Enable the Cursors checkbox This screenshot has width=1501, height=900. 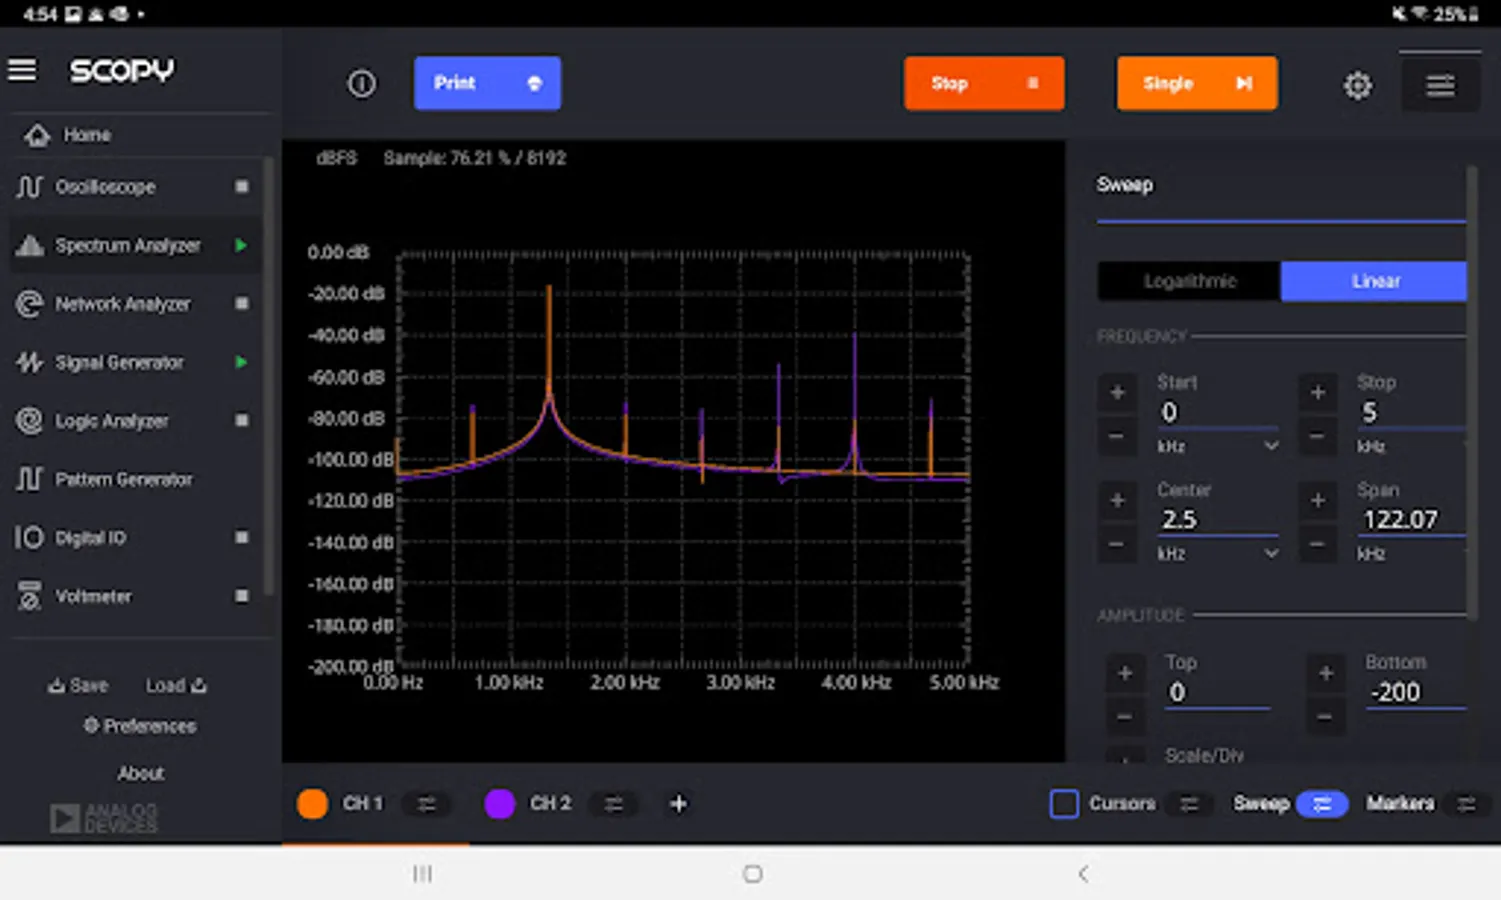[x=1064, y=804]
